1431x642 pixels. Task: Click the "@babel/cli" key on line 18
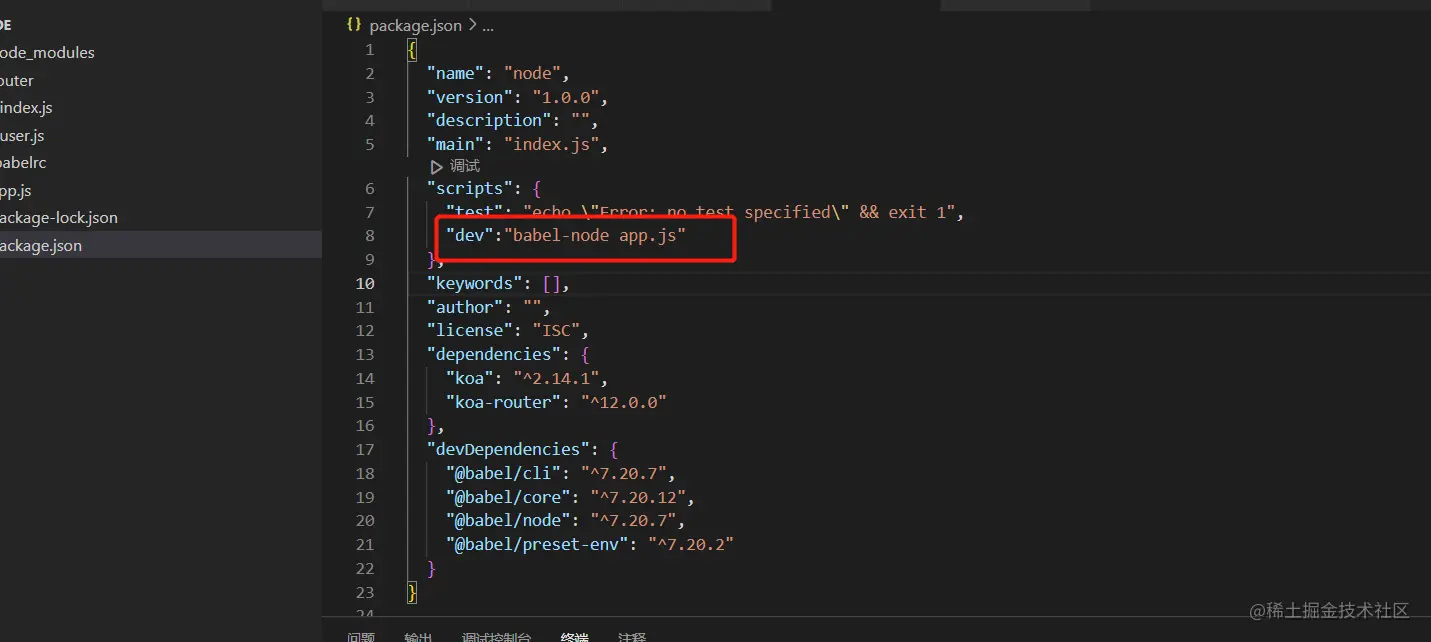(503, 473)
